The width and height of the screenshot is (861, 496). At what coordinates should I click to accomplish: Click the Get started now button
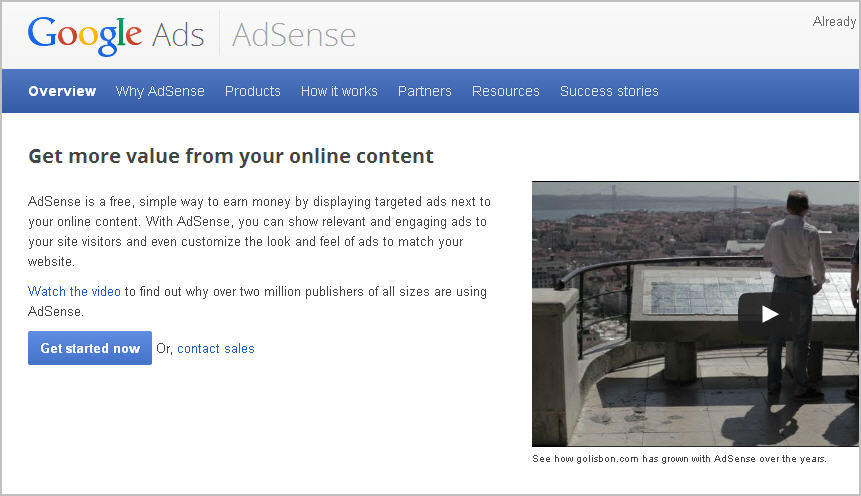coord(90,348)
